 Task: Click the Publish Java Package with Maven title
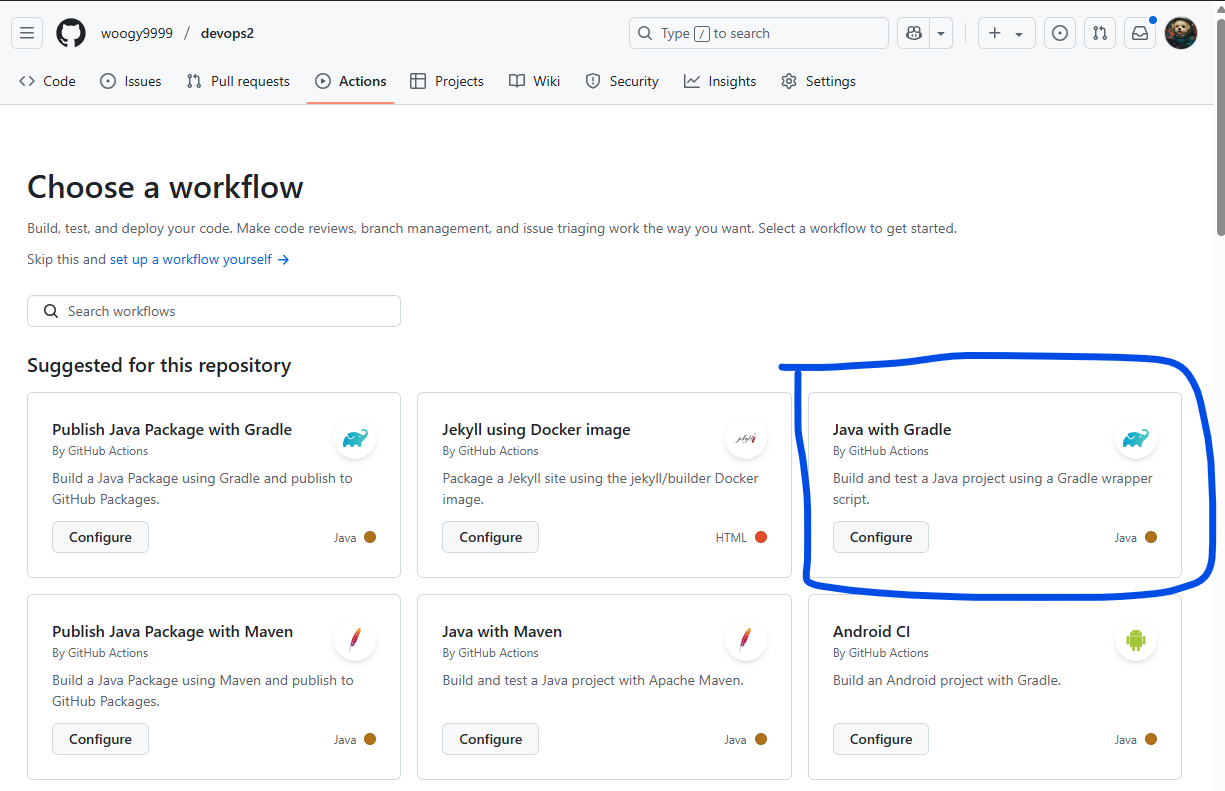(x=173, y=631)
